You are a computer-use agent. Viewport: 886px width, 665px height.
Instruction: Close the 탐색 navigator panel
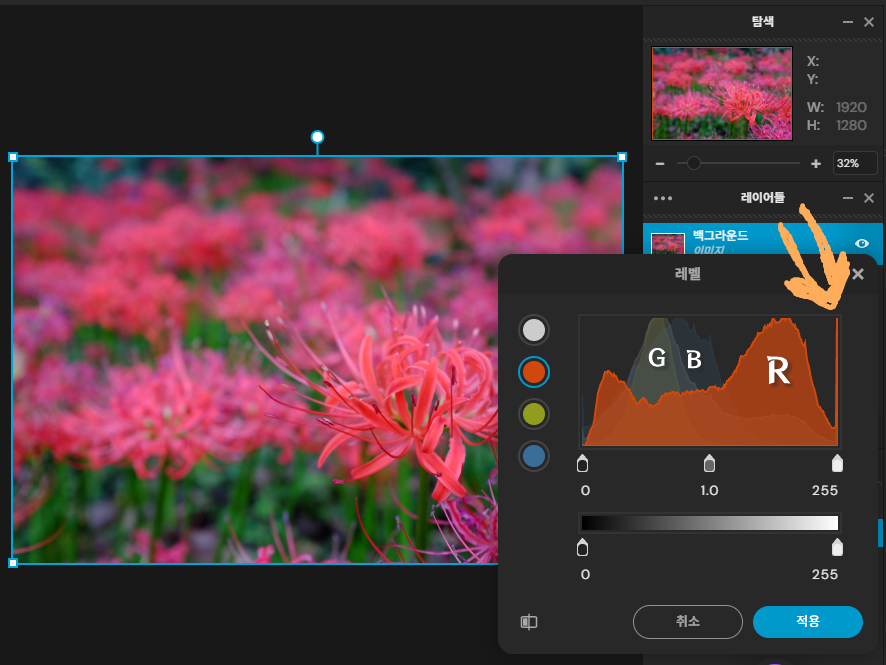[869, 22]
